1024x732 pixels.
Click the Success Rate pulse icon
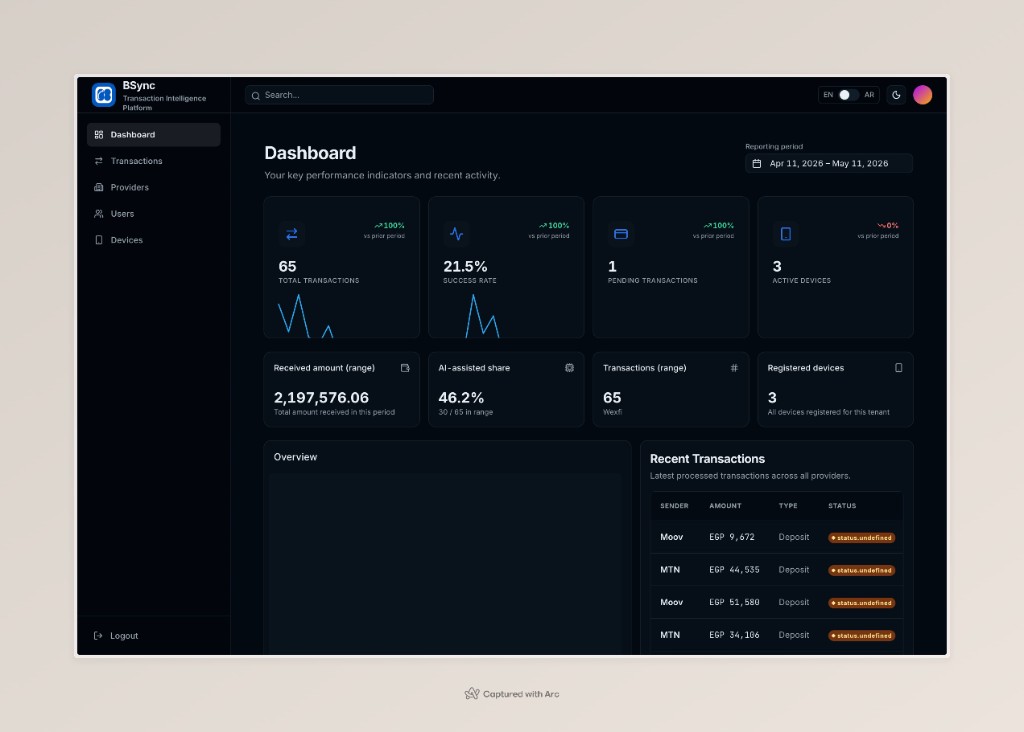click(456, 234)
